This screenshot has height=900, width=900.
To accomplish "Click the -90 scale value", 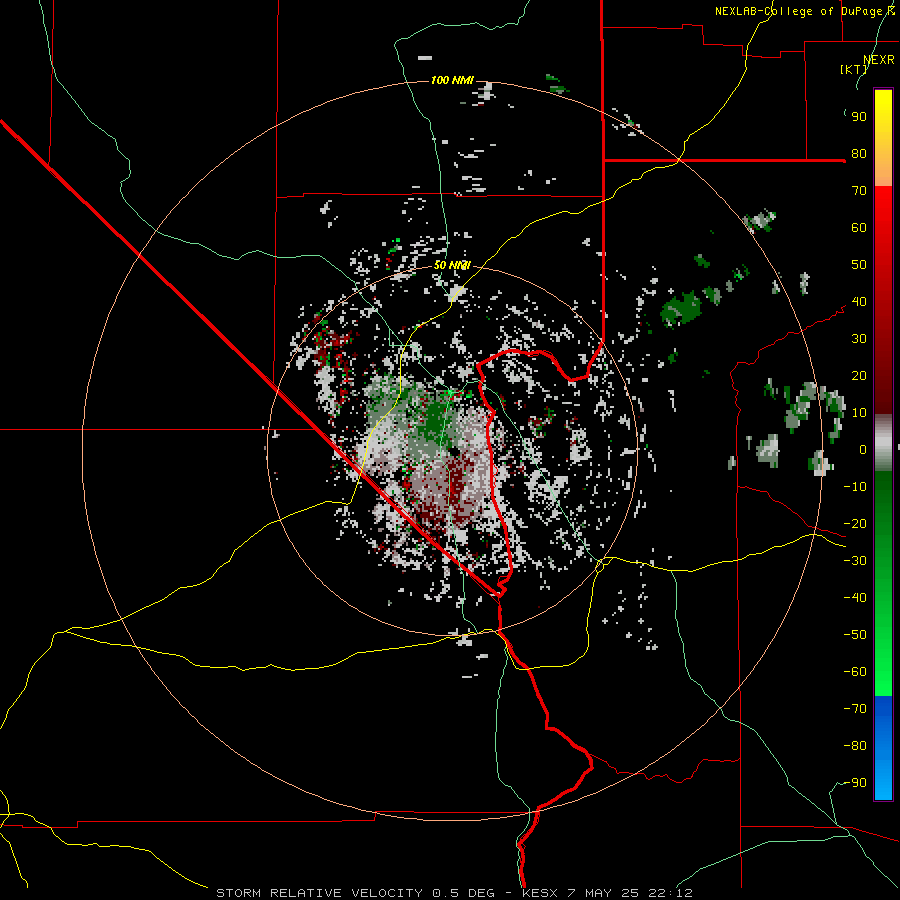I will pyautogui.click(x=855, y=783).
